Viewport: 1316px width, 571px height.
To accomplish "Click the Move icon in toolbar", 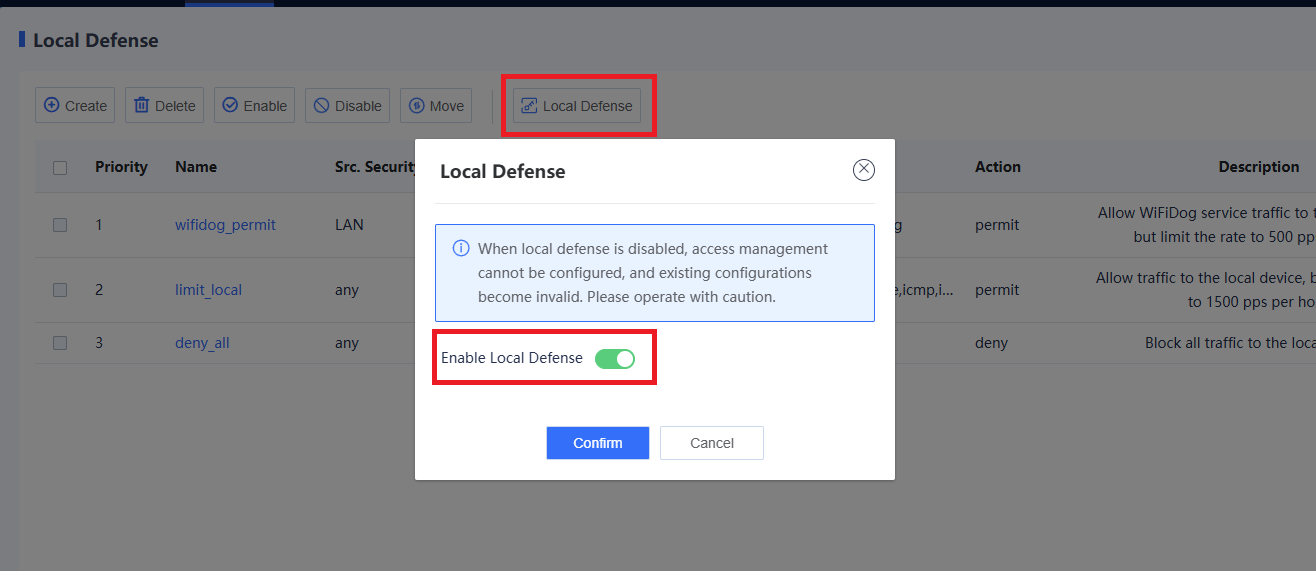I will (417, 105).
